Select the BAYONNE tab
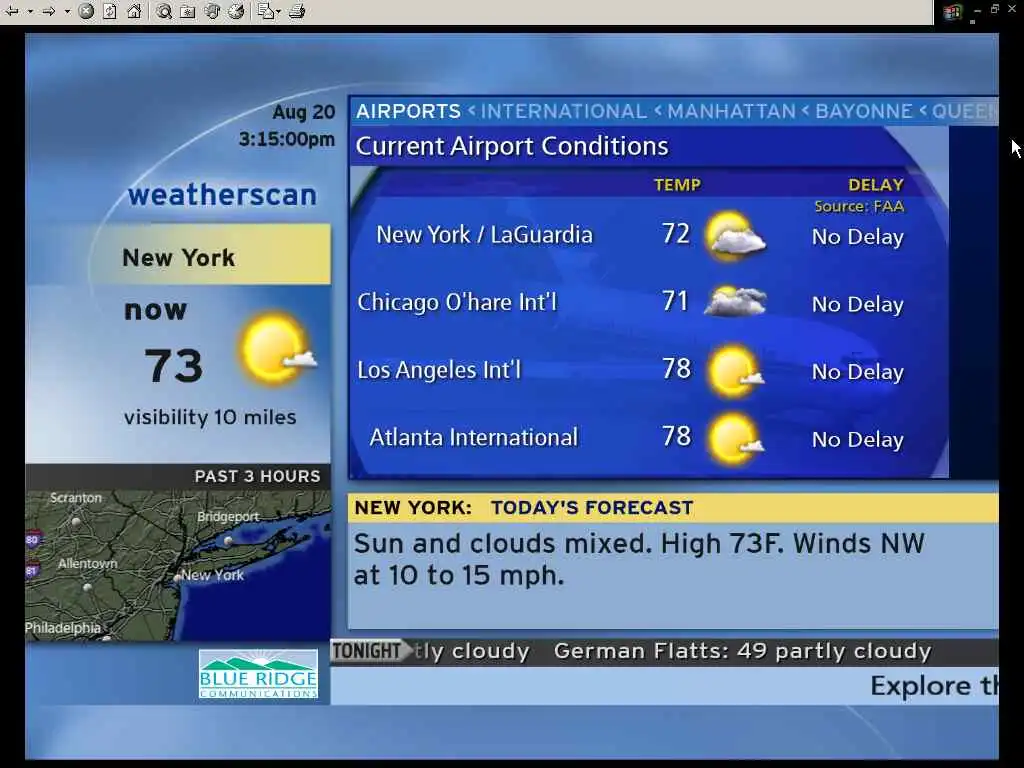Image resolution: width=1024 pixels, height=768 pixels. coord(863,111)
